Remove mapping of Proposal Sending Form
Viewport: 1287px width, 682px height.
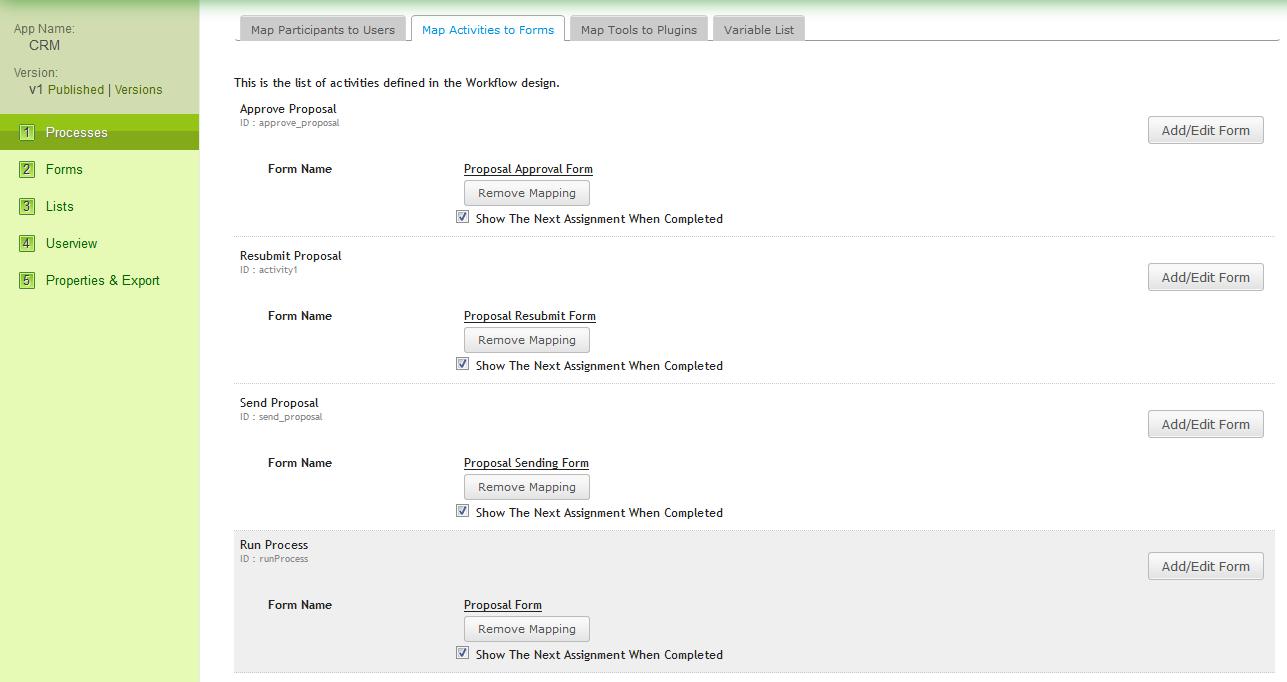click(527, 487)
